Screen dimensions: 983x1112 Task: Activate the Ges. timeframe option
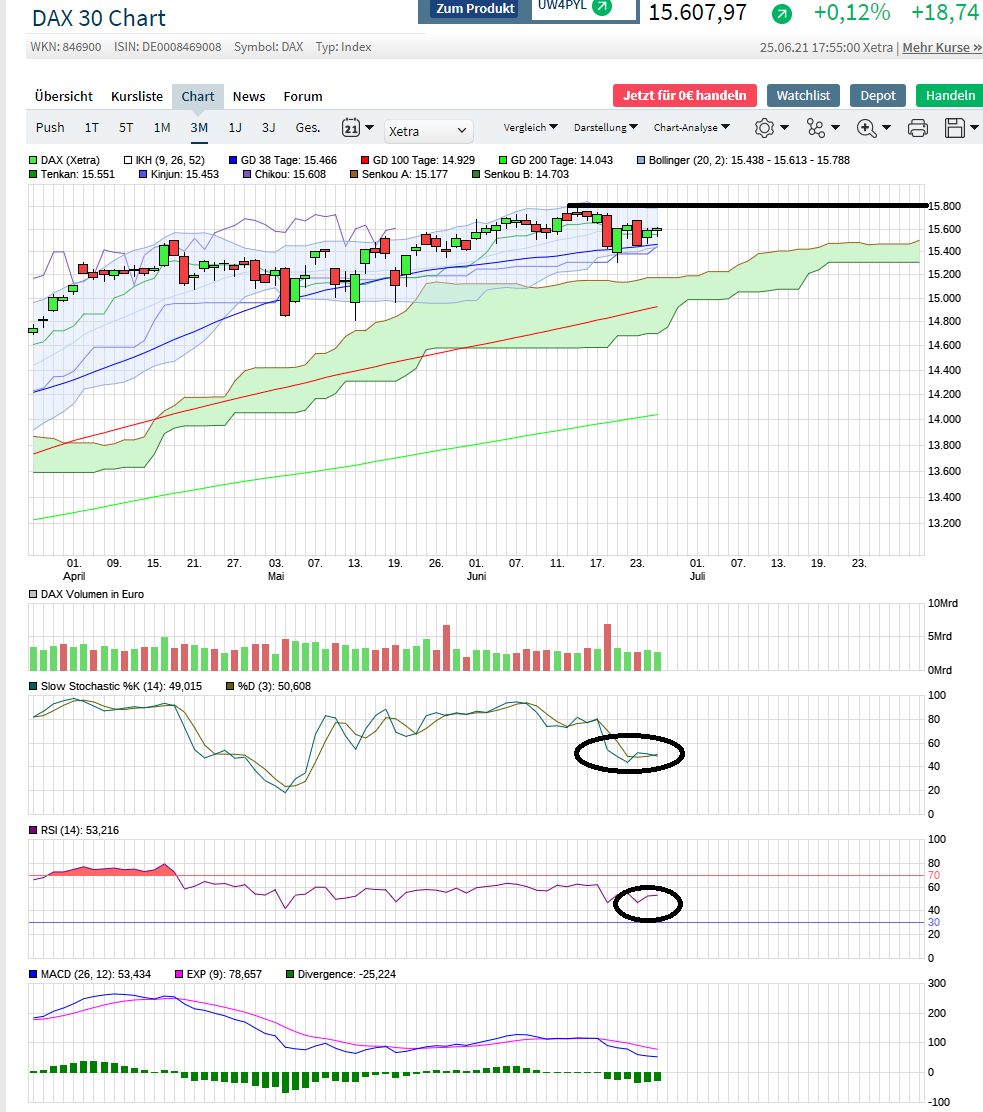click(x=307, y=128)
